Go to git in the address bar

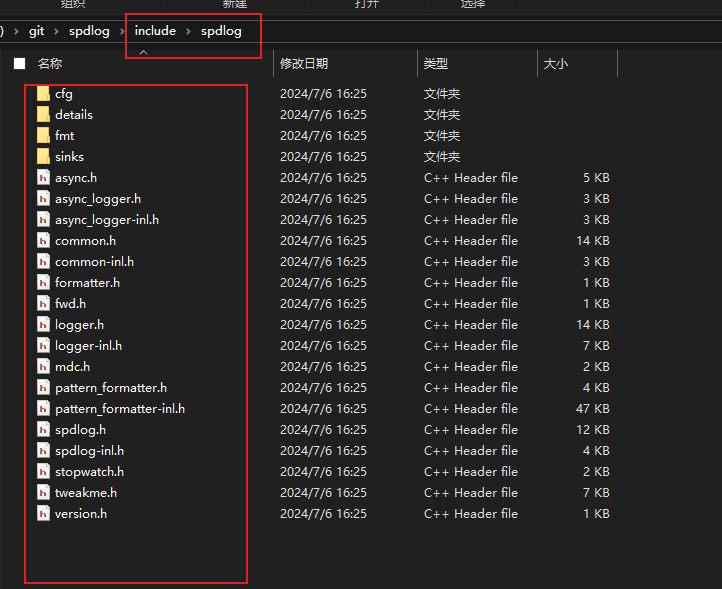[x=36, y=31]
